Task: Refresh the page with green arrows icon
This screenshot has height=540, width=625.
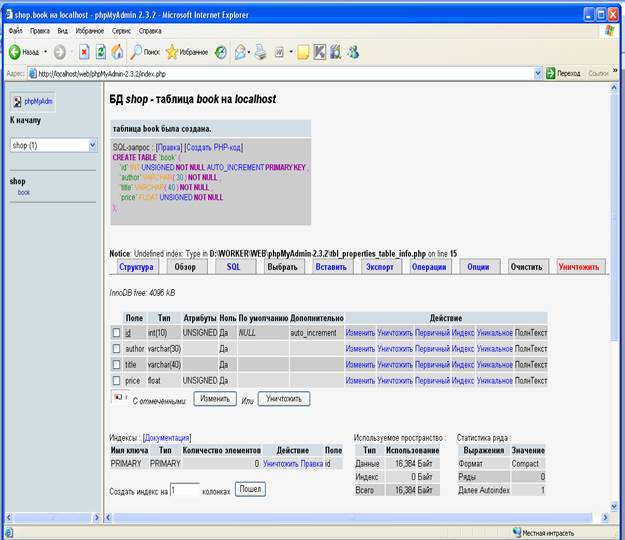Action: [100, 52]
